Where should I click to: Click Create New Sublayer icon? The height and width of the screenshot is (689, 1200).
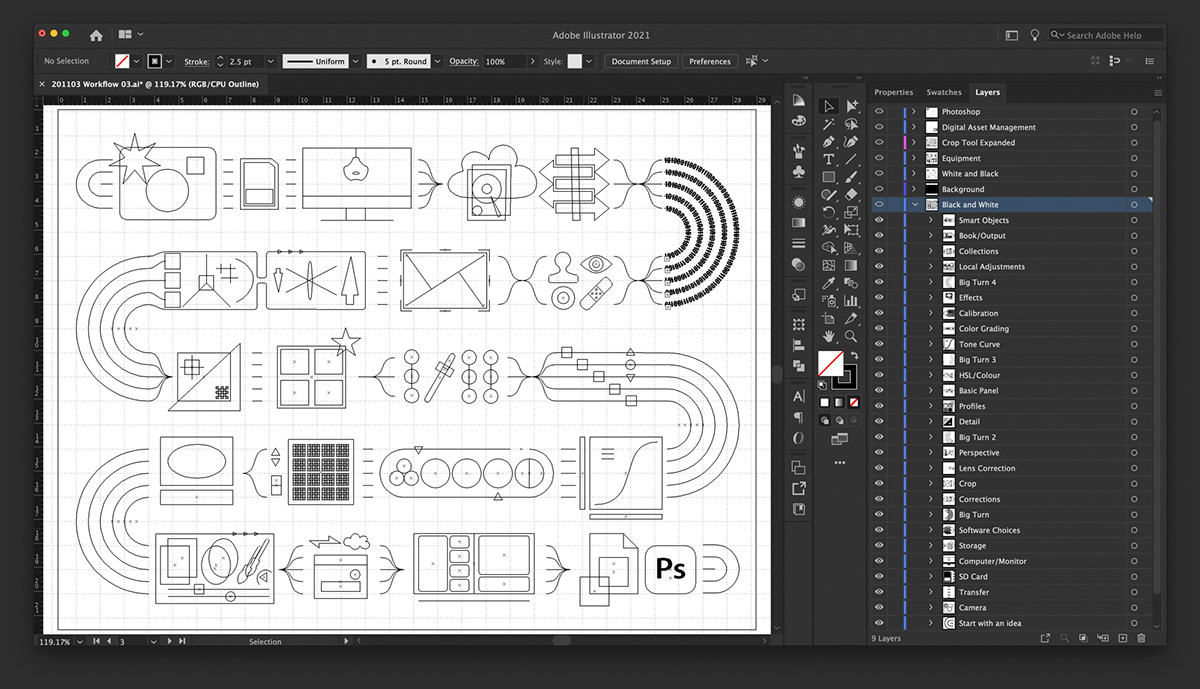point(1104,638)
